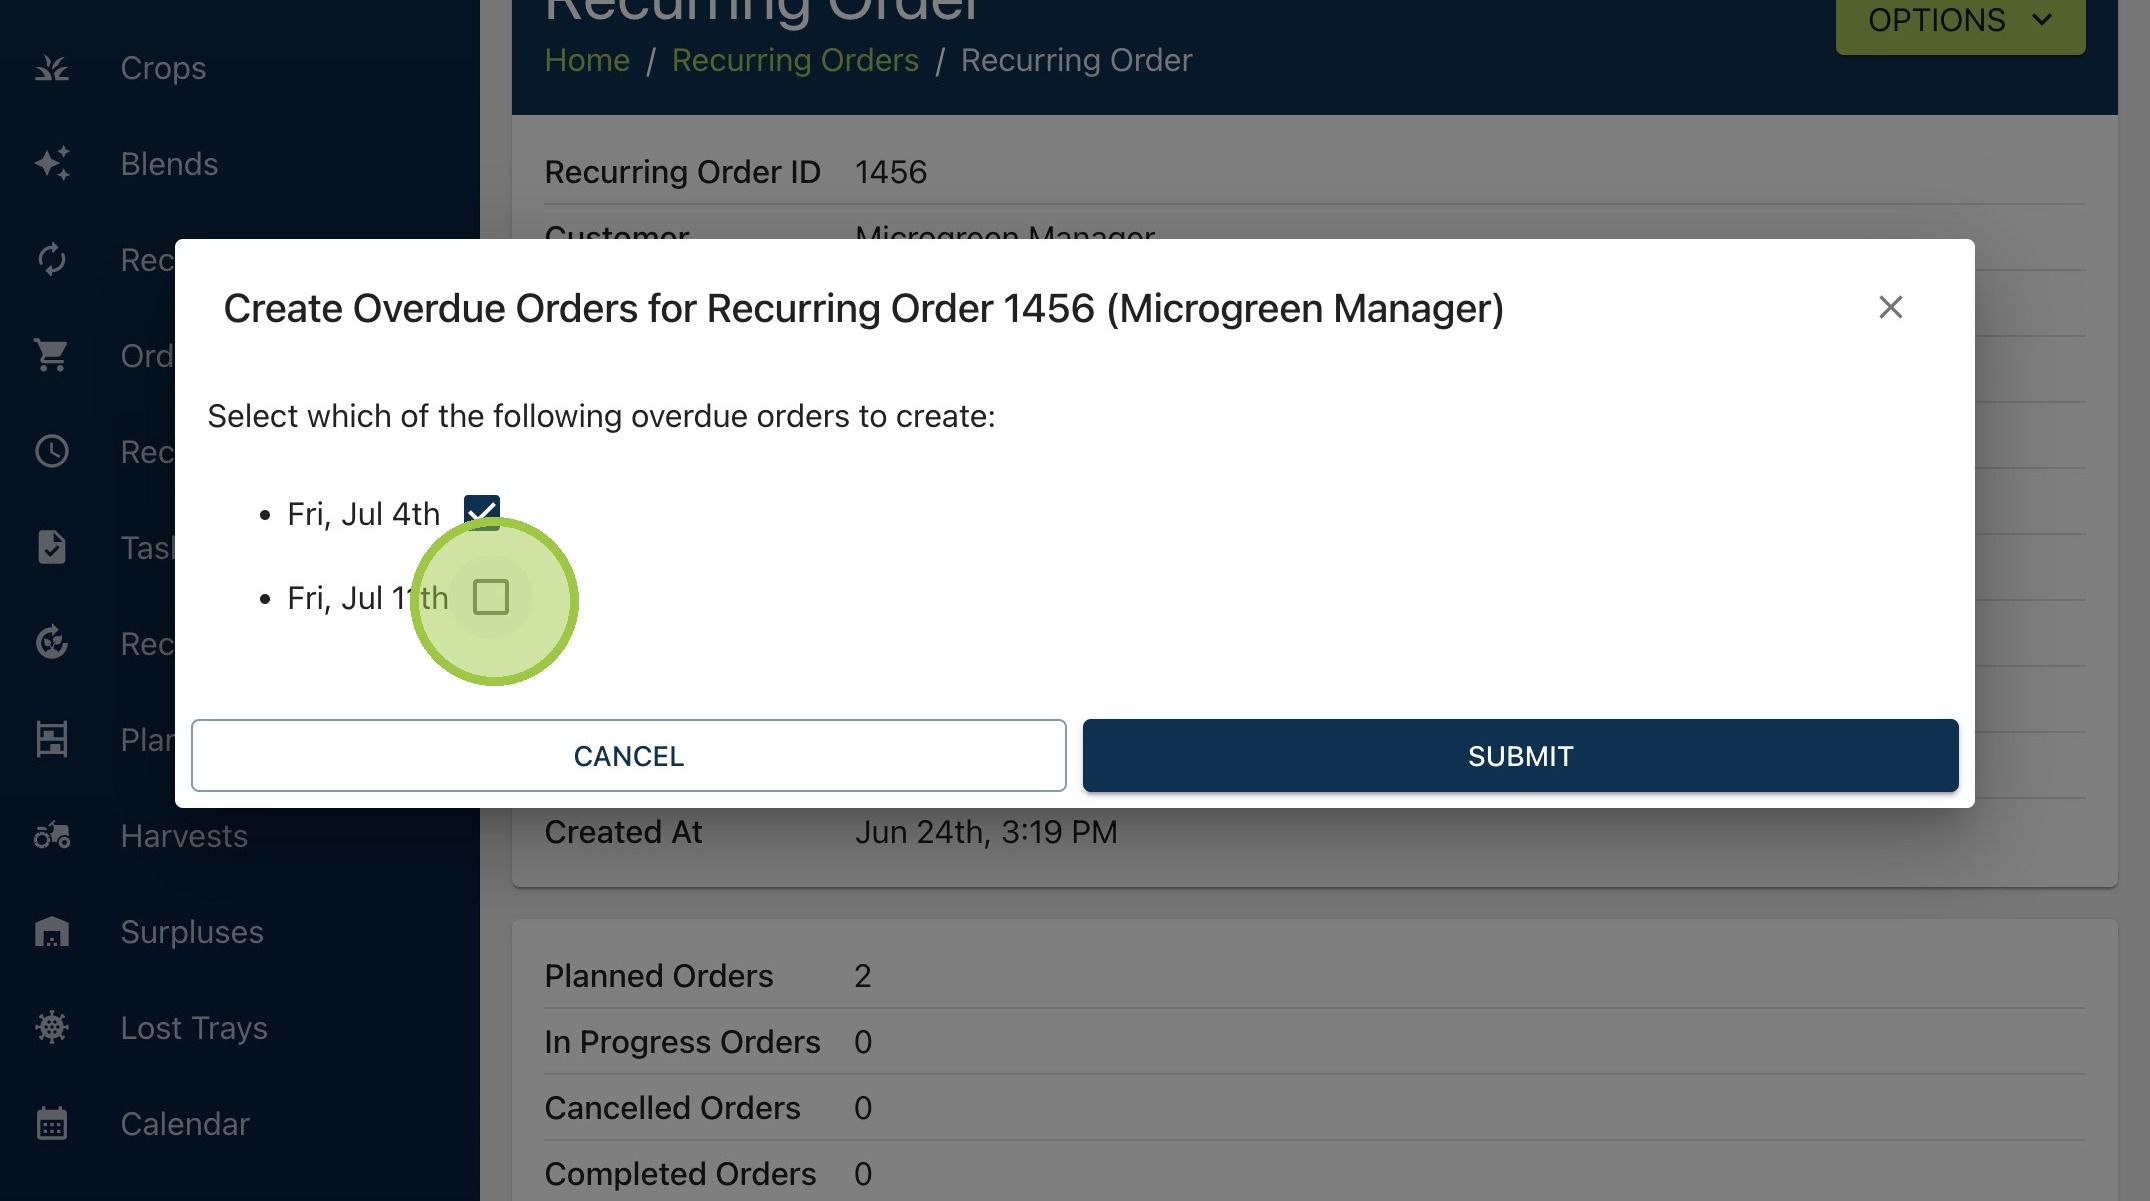Check the Fri, Jul 11th checkbox
The height and width of the screenshot is (1201, 2150).
tap(491, 598)
